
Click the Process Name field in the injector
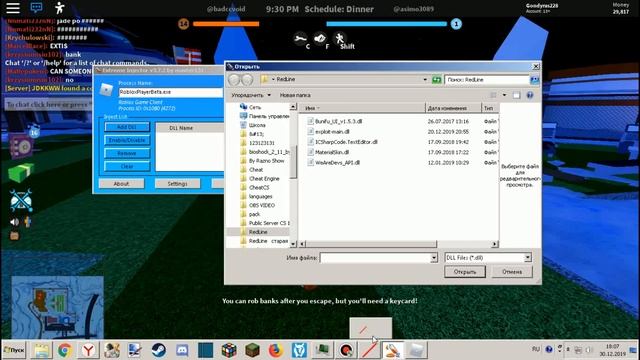click(171, 92)
